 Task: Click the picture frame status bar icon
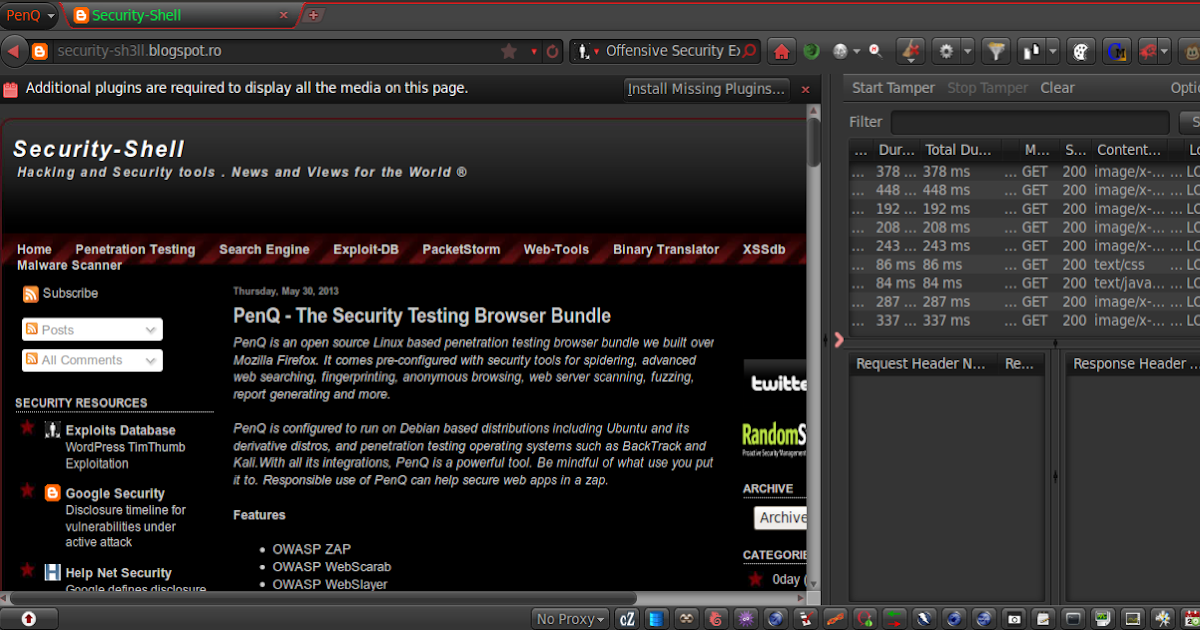click(x=1133, y=619)
